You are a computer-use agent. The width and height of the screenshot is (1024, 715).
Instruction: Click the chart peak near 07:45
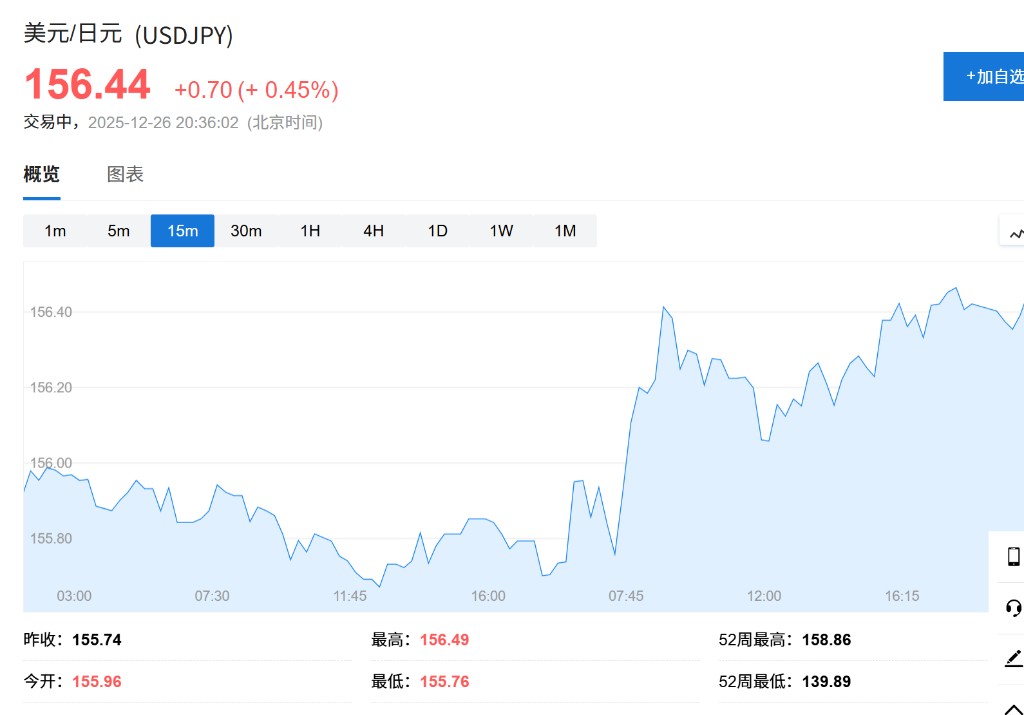click(663, 308)
